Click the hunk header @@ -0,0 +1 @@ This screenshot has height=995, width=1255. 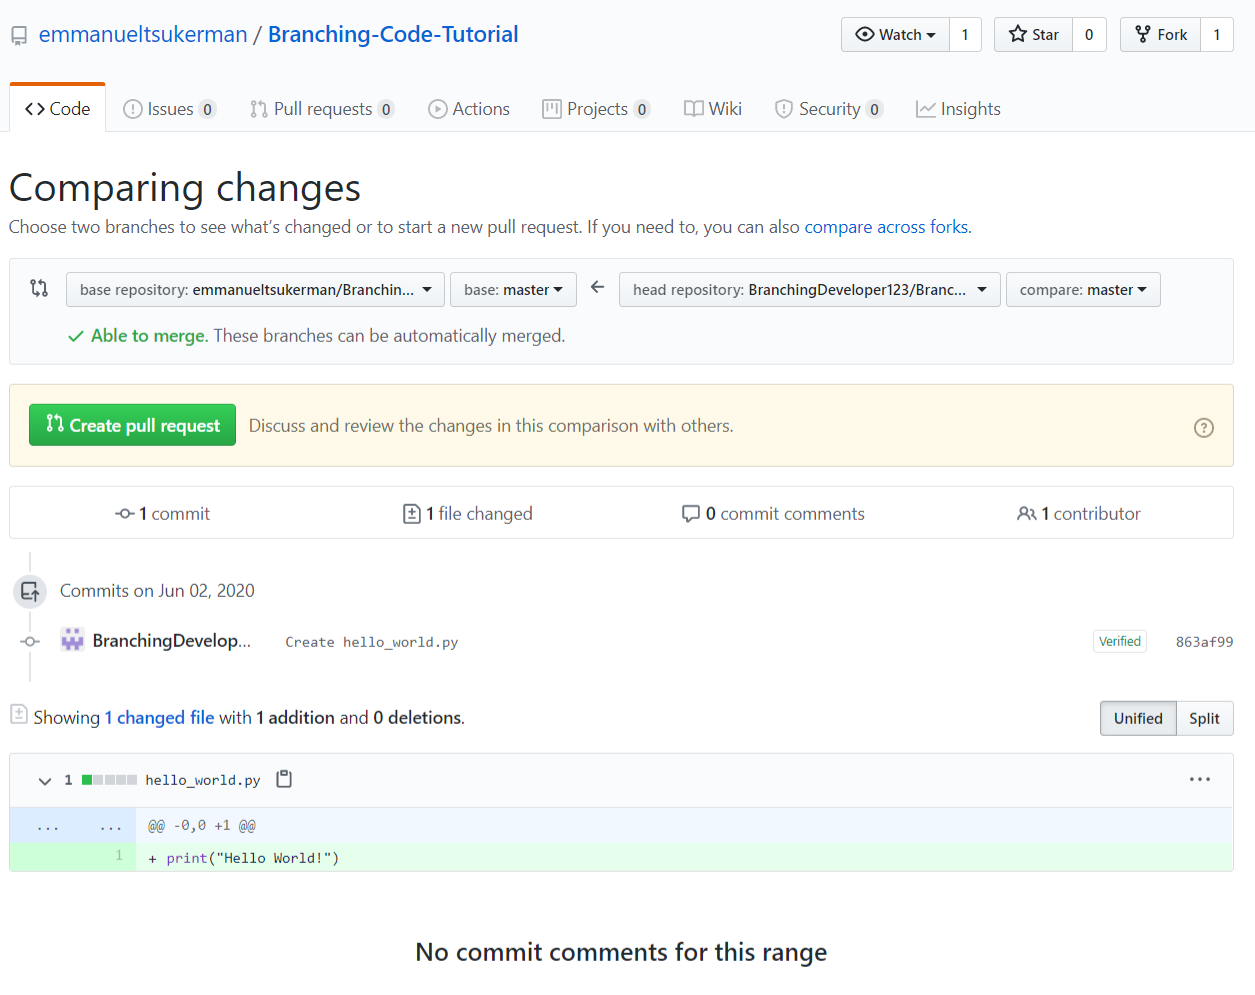point(202,826)
